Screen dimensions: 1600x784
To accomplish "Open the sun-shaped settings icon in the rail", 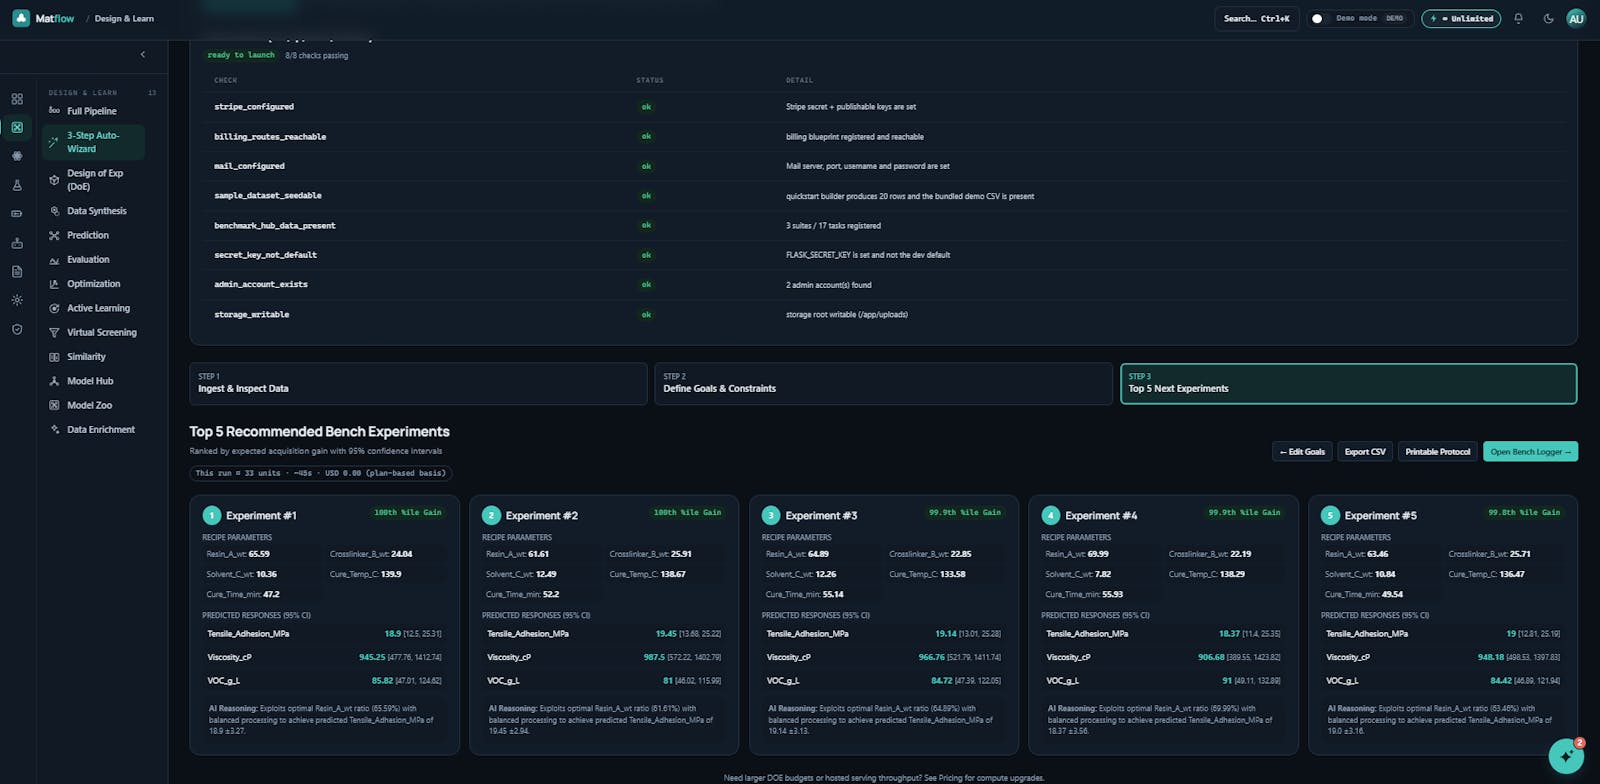I will [x=17, y=300].
